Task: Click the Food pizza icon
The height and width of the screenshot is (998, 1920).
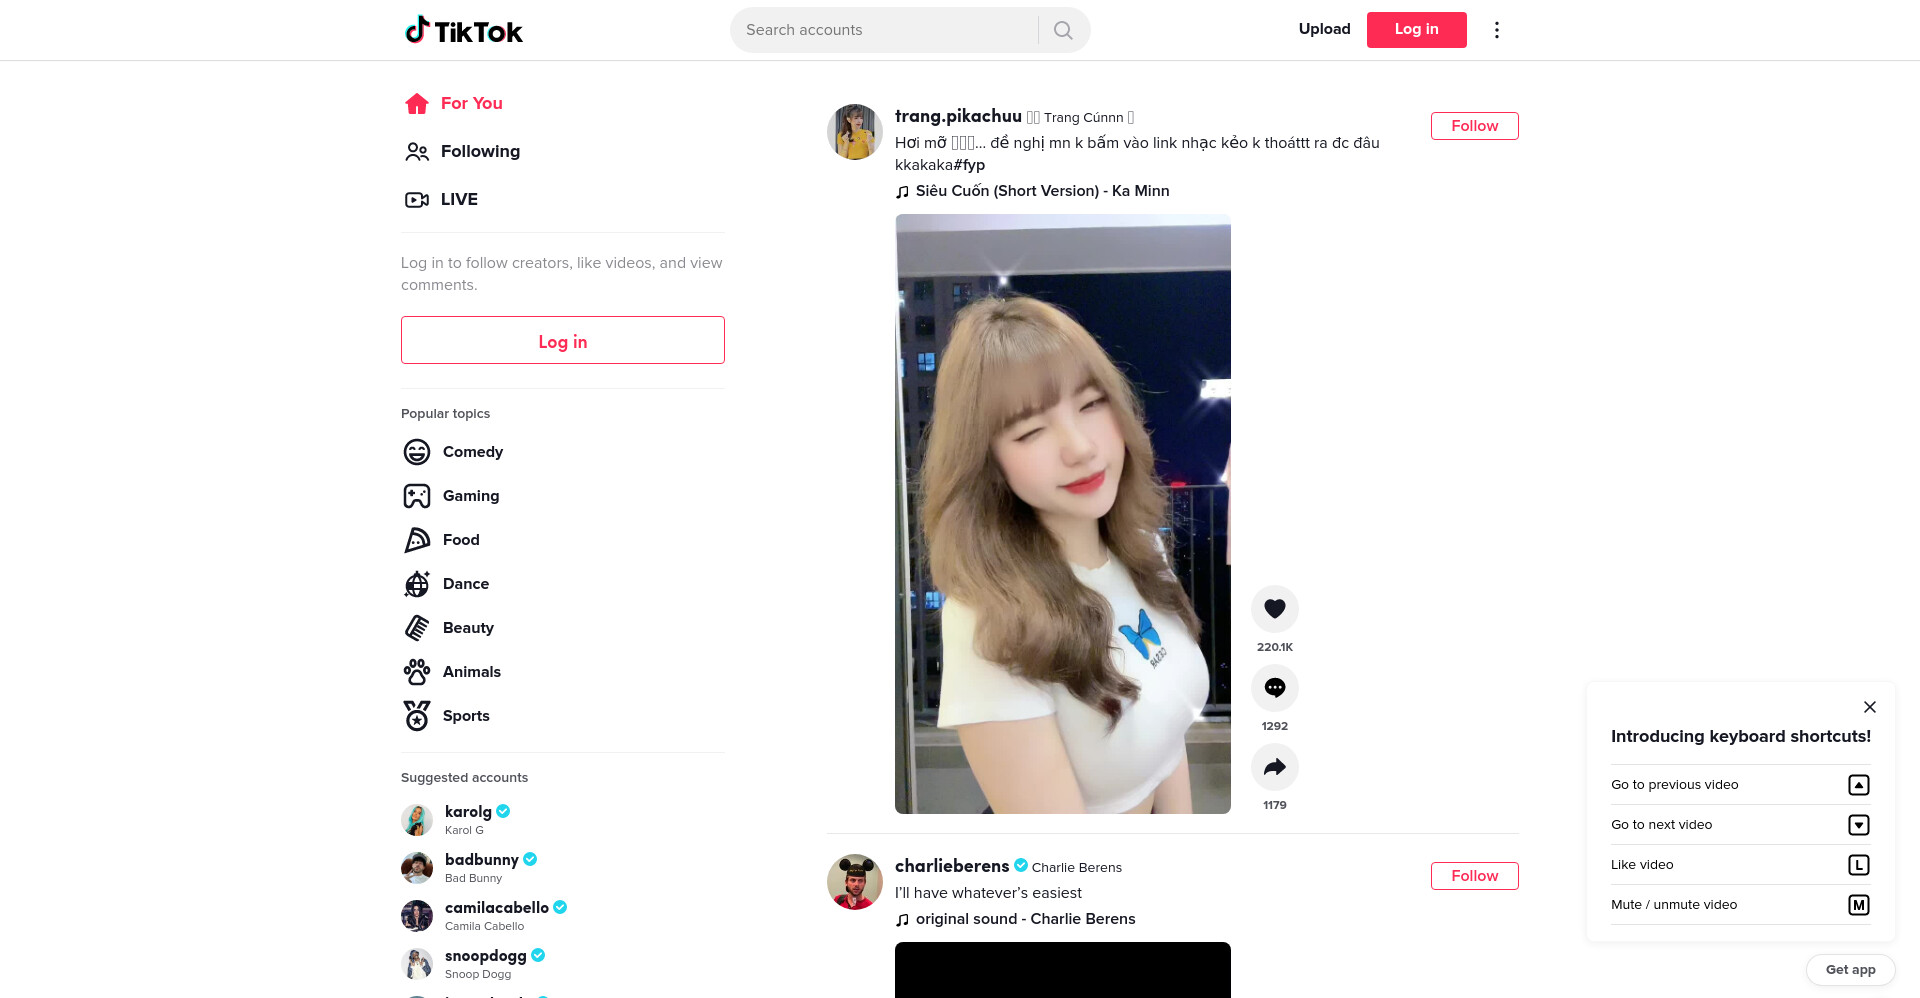Action: (417, 540)
